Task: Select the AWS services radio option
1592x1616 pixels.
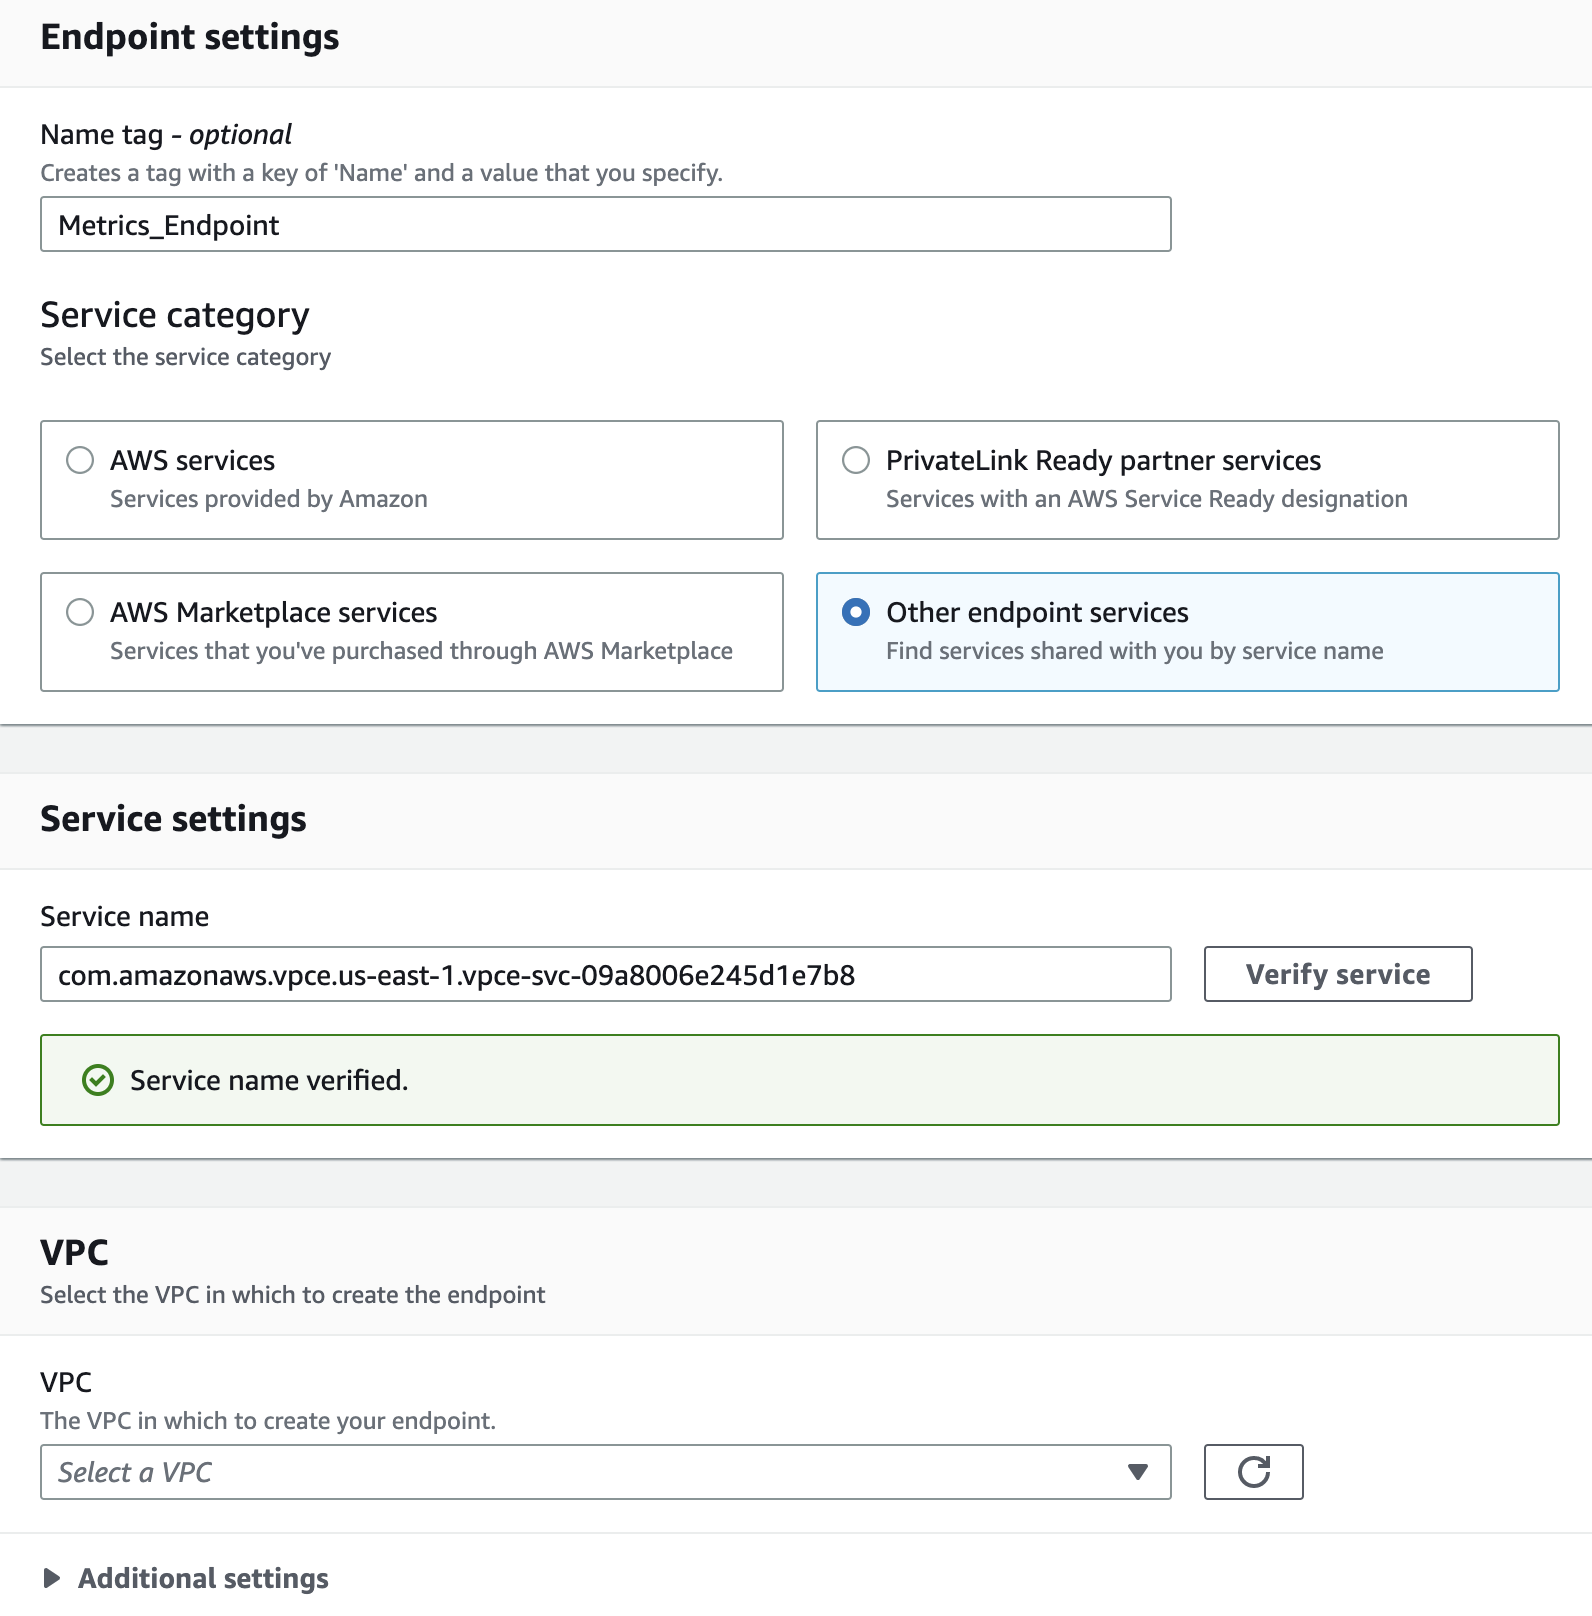Action: pos(80,460)
